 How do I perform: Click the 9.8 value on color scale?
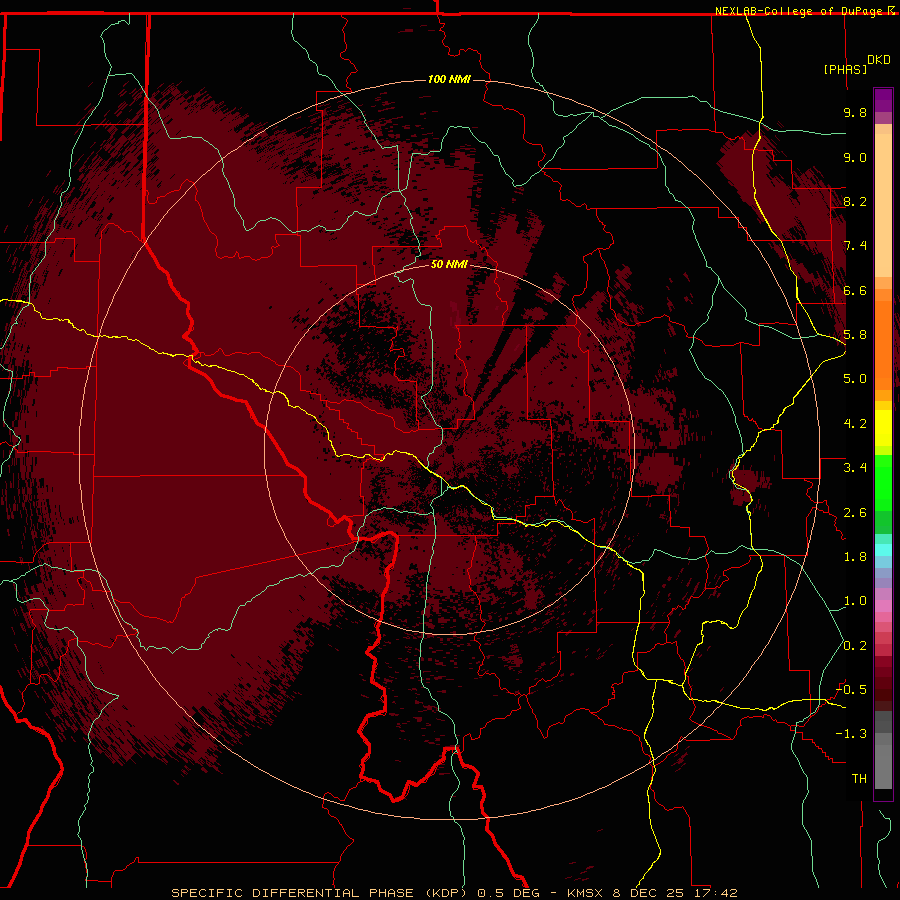click(x=855, y=112)
